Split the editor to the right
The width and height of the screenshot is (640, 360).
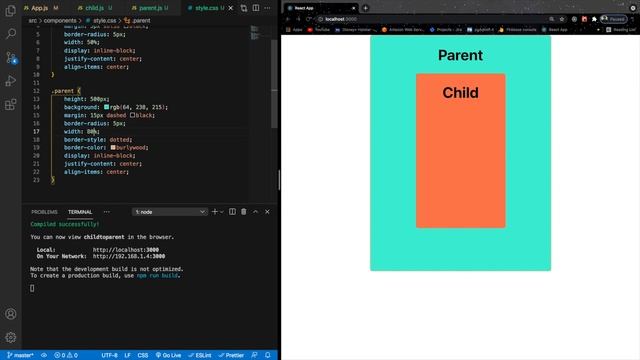pos(256,8)
